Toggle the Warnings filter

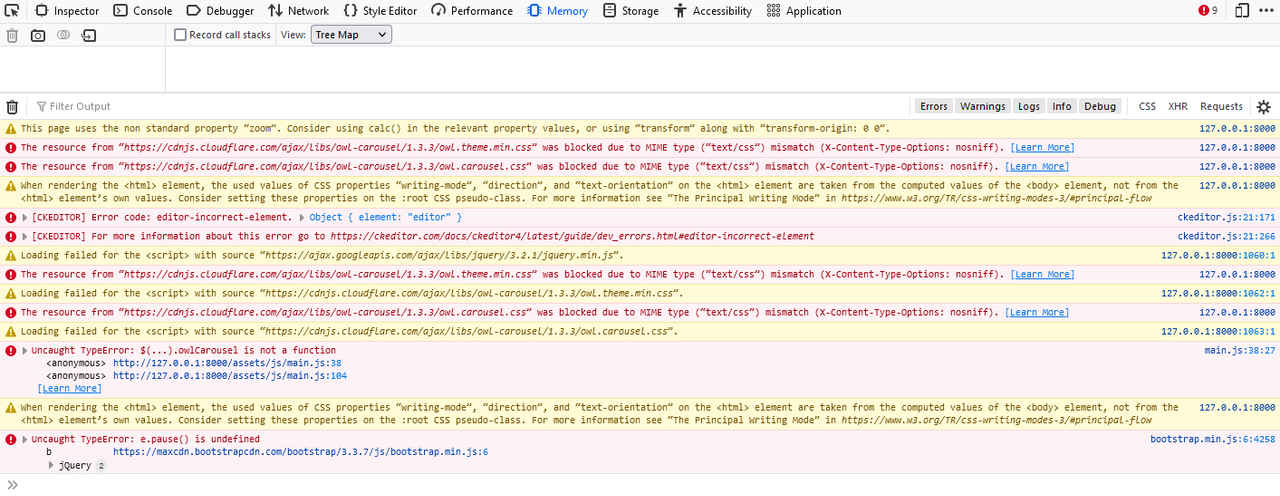(983, 106)
